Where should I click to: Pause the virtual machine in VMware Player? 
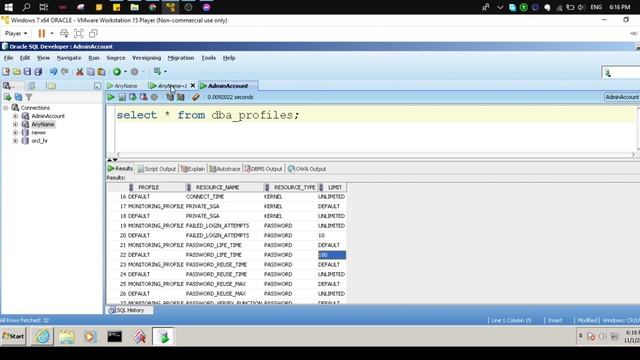pos(42,33)
